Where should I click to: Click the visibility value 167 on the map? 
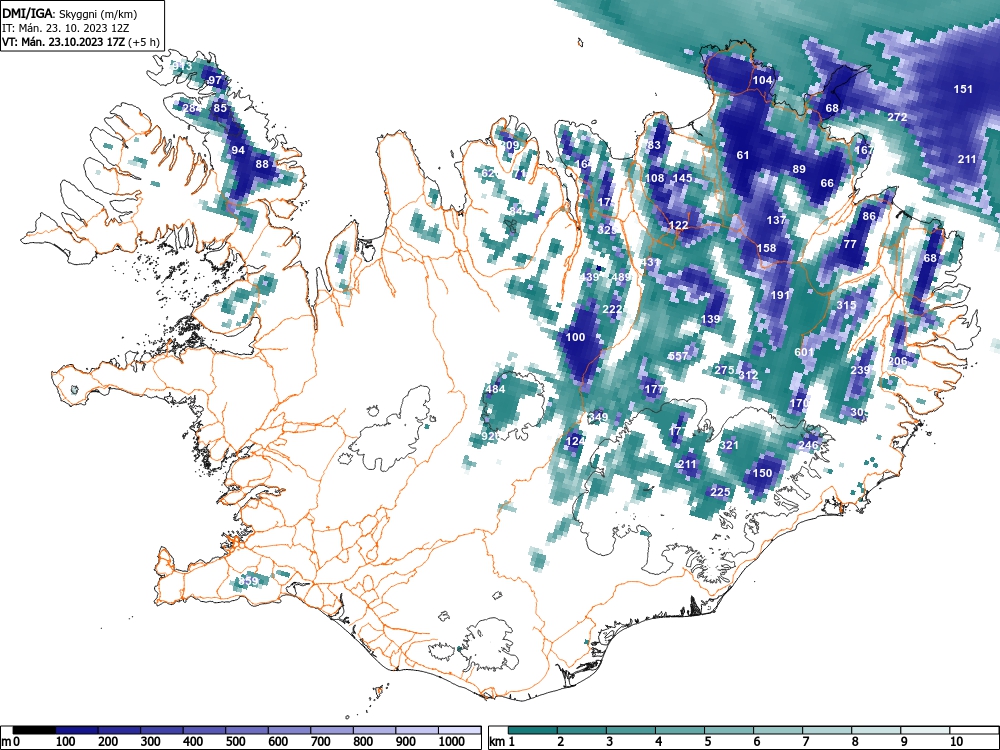click(x=864, y=150)
